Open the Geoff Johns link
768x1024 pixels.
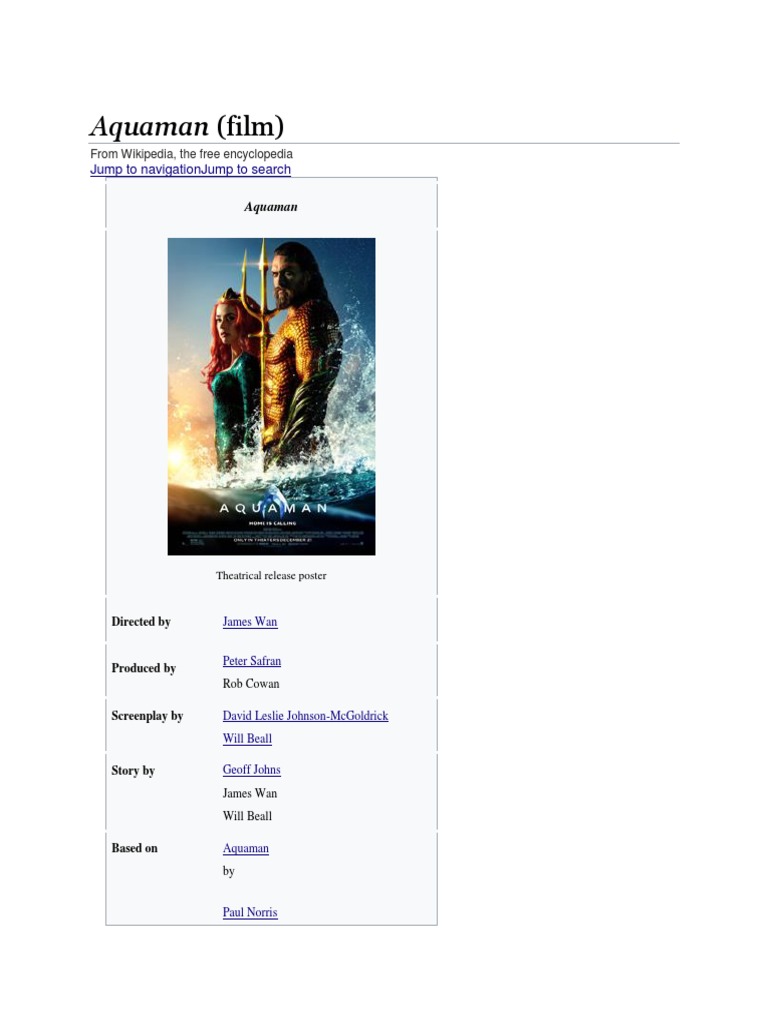coord(251,769)
